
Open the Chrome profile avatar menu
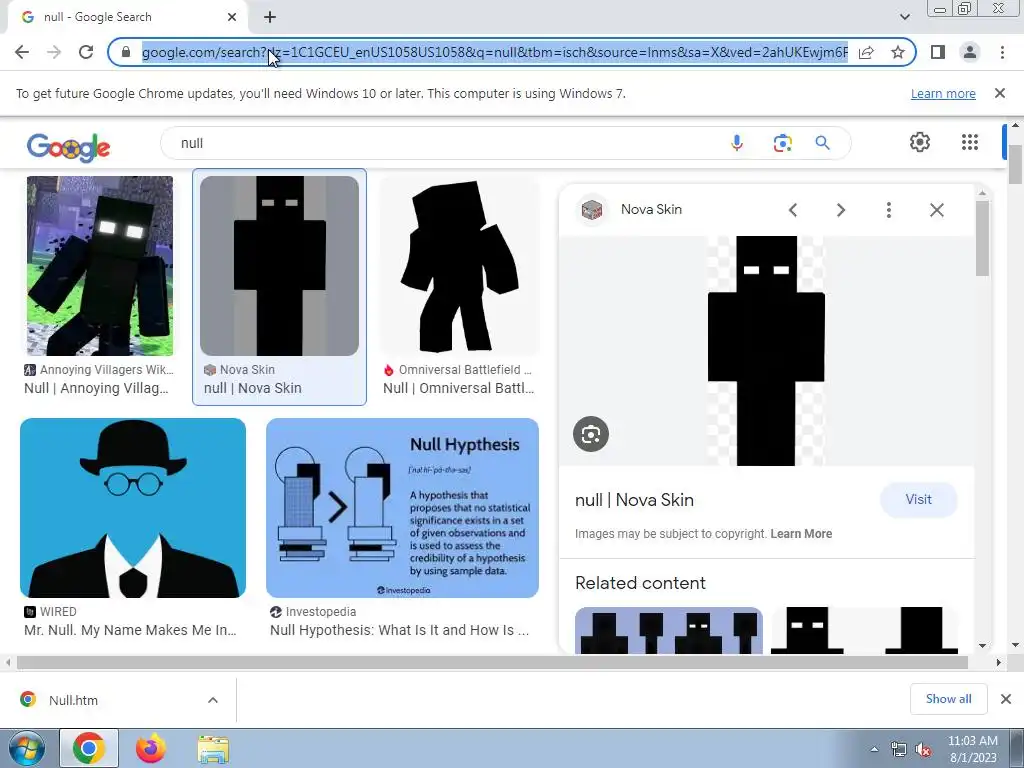pyautogui.click(x=970, y=52)
